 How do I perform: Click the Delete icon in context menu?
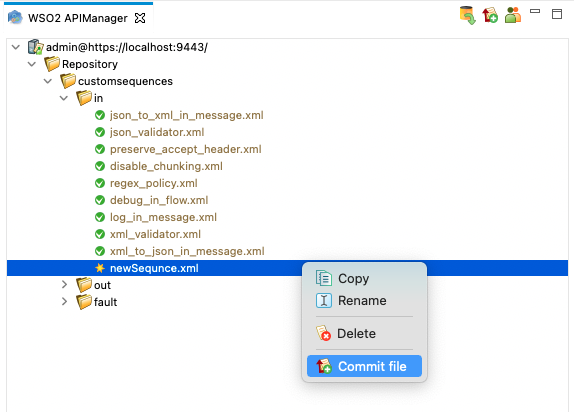(324, 333)
